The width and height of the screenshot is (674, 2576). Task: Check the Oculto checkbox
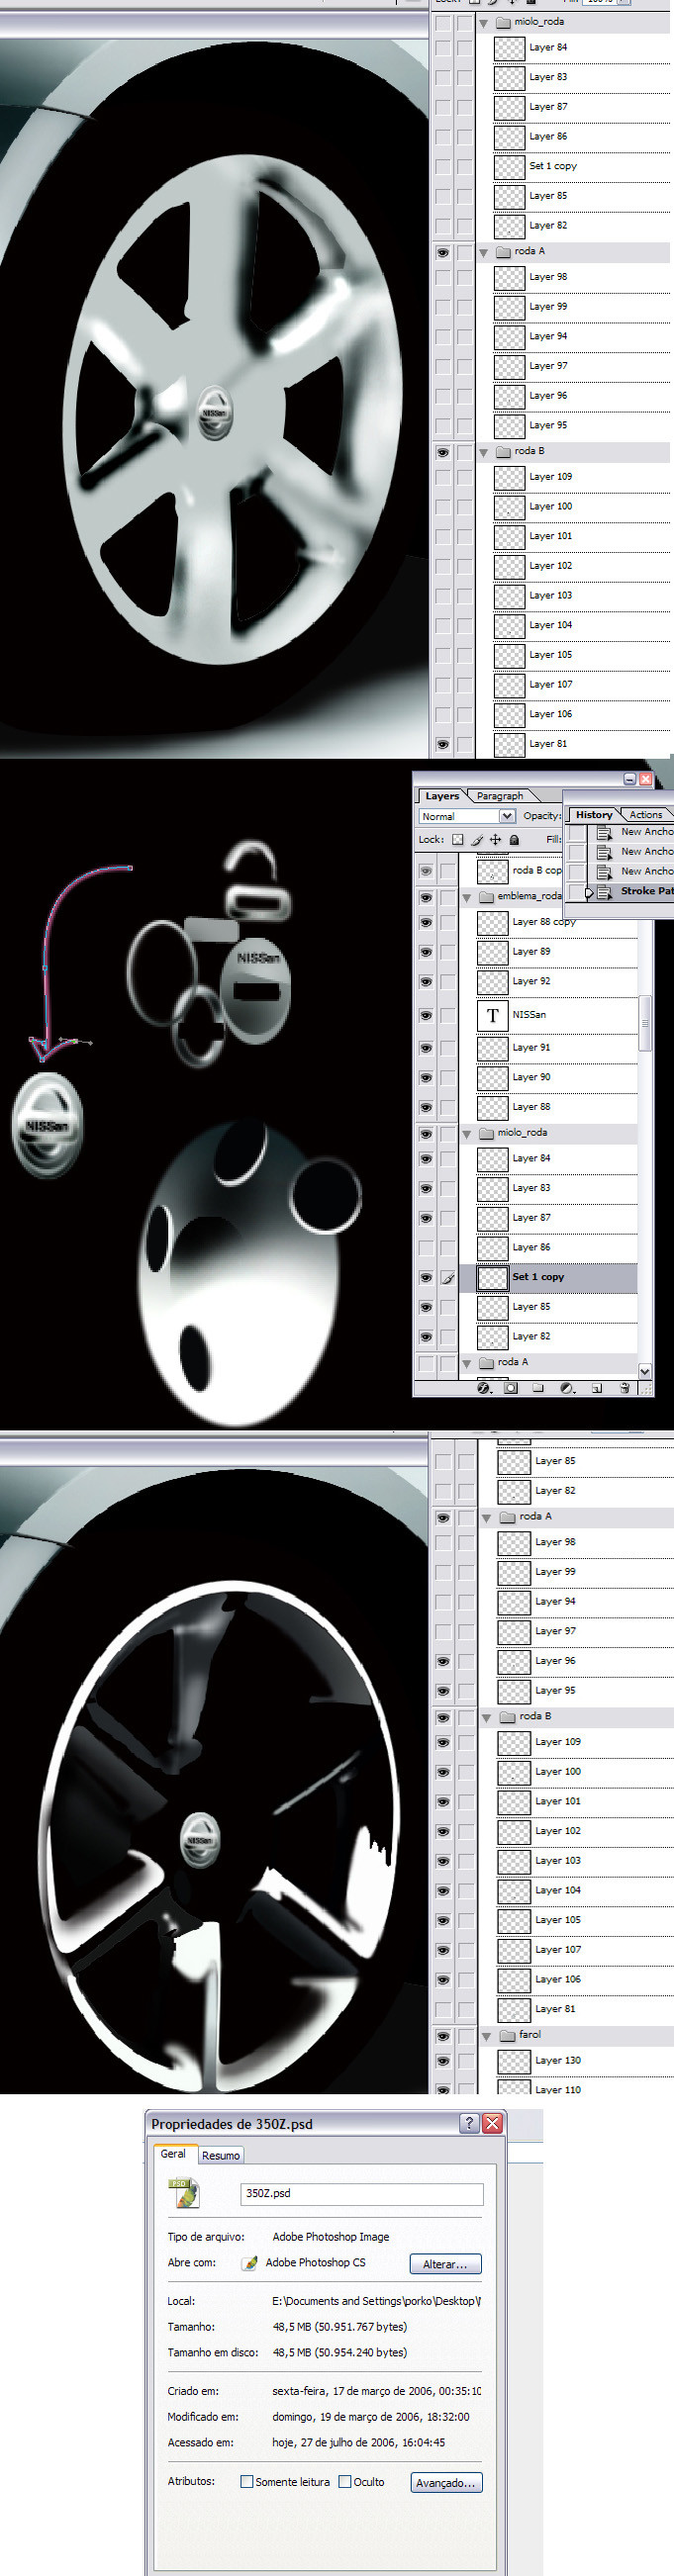click(x=345, y=2481)
